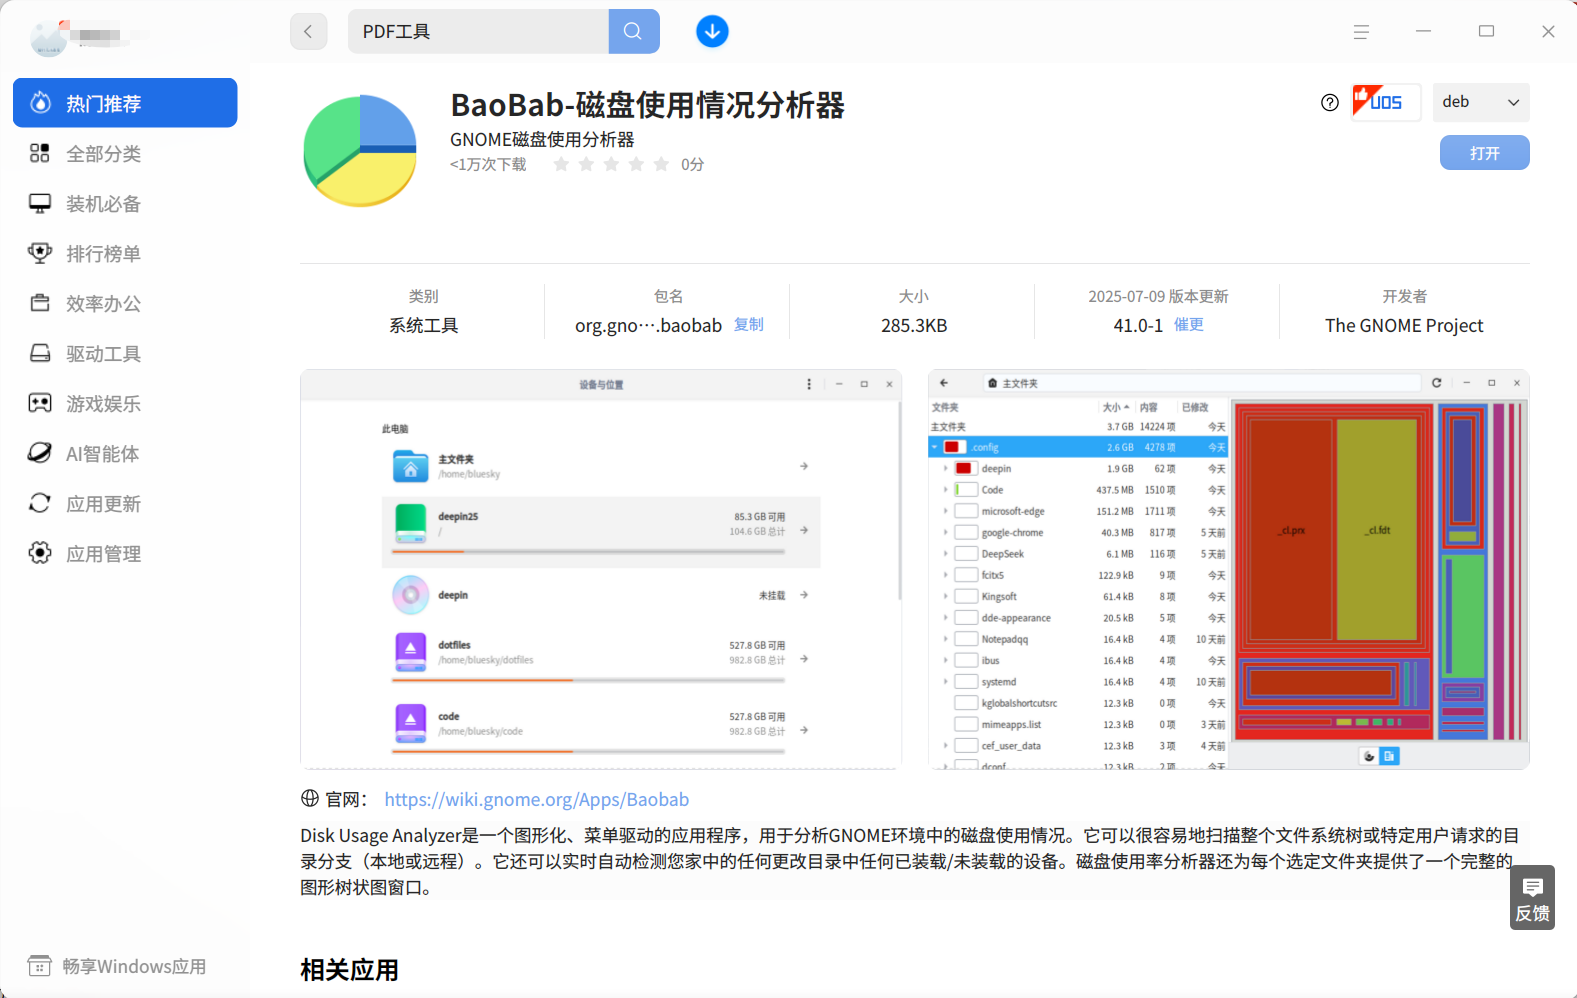Click the help question mark icon
This screenshot has height=998, width=1577.
coord(1329,102)
